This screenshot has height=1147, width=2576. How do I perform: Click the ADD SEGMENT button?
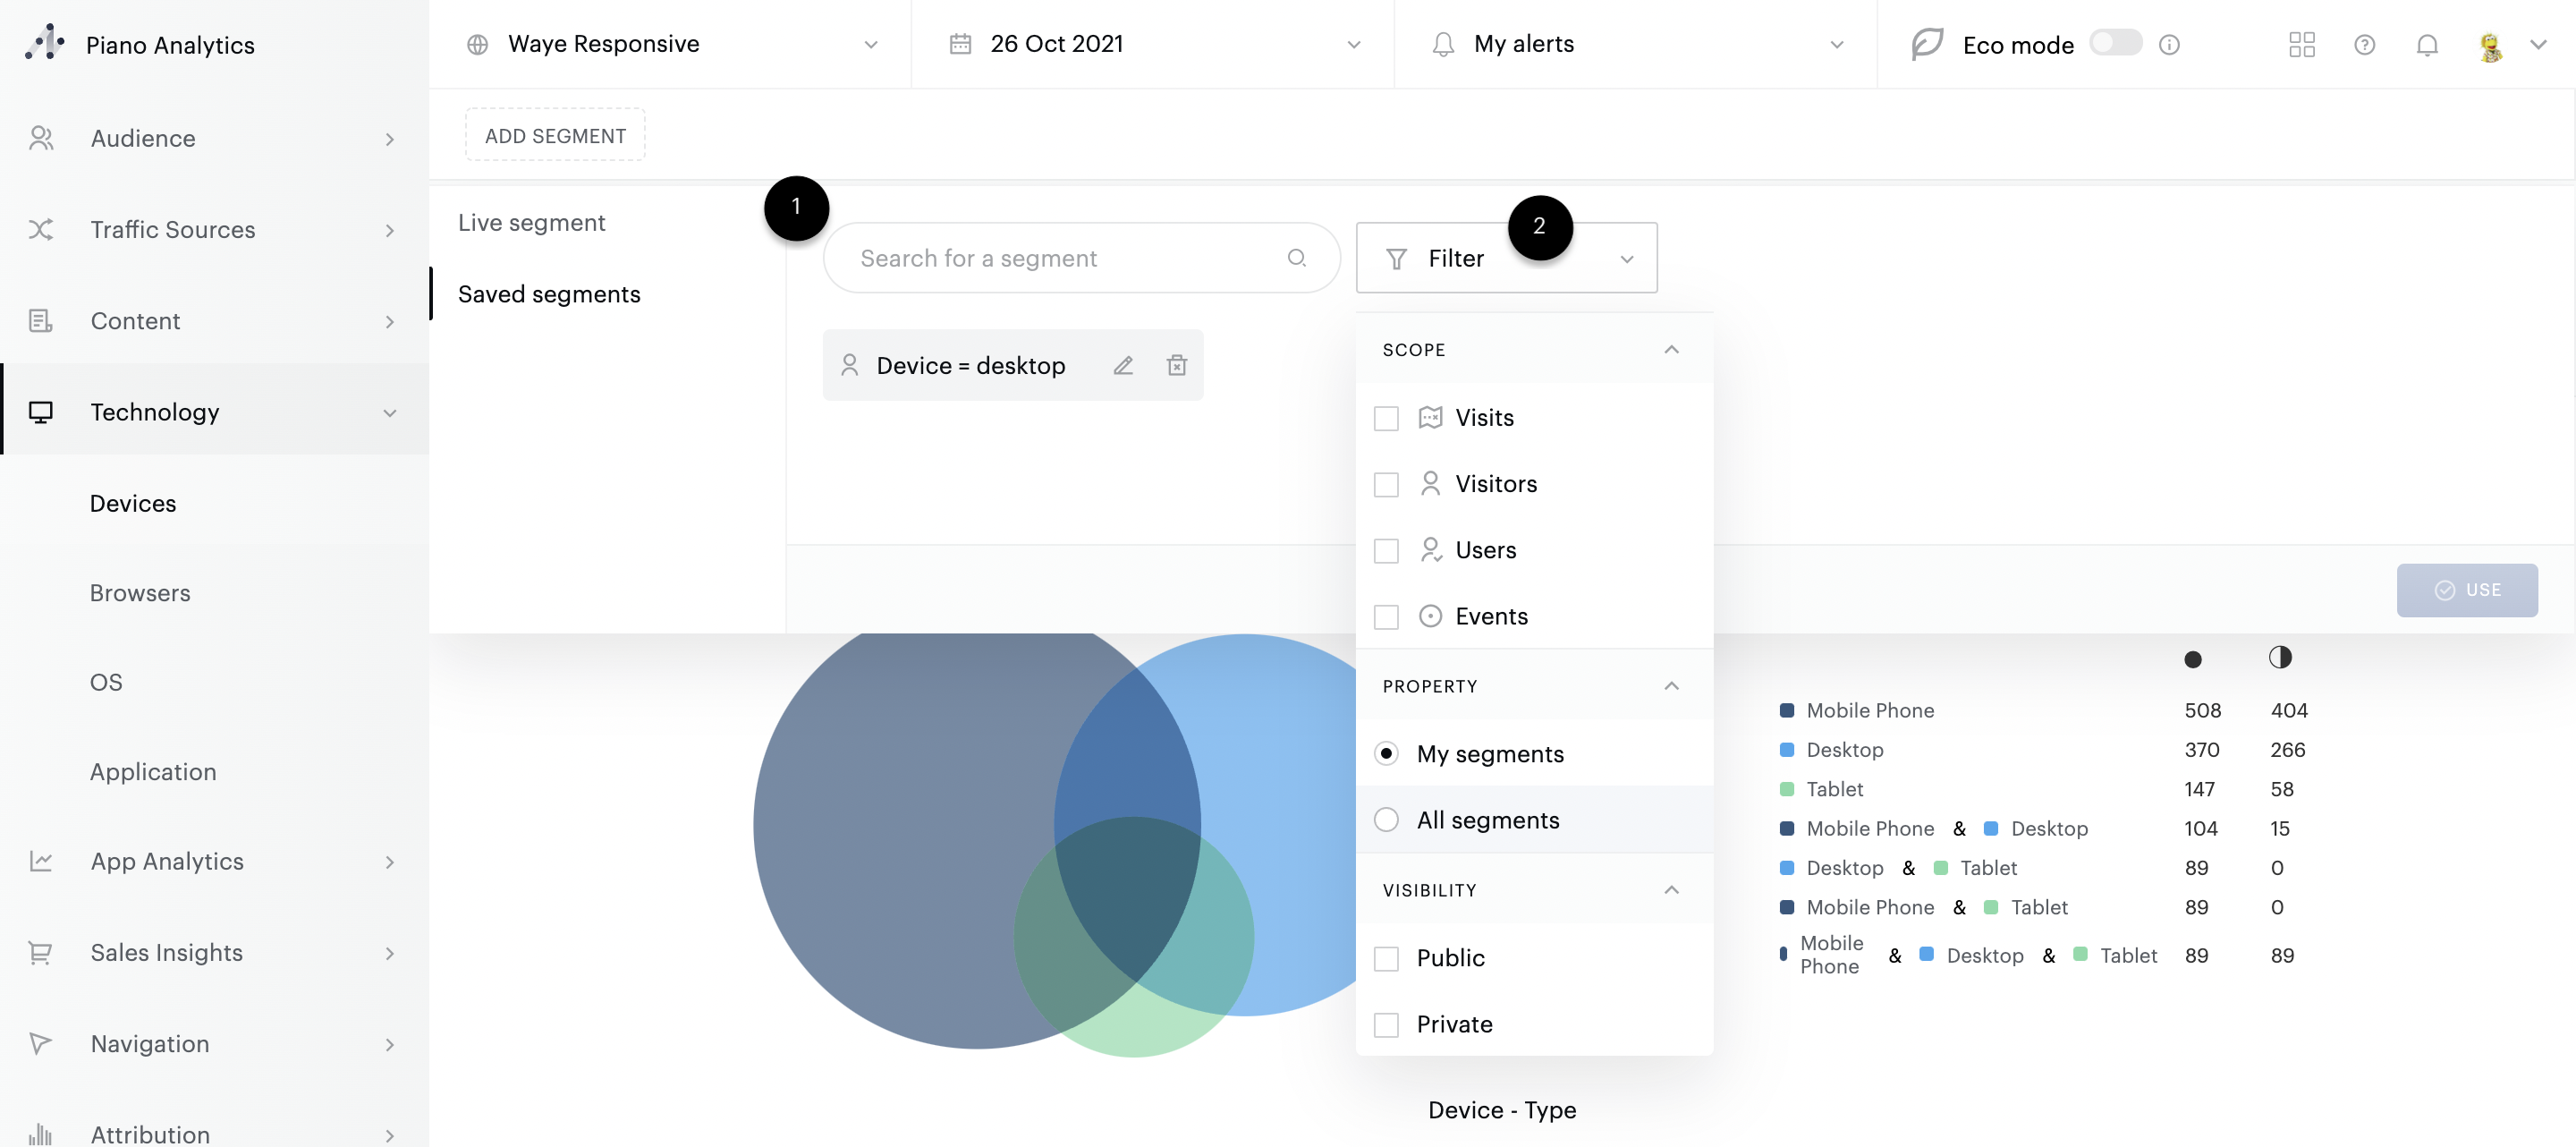coord(555,135)
